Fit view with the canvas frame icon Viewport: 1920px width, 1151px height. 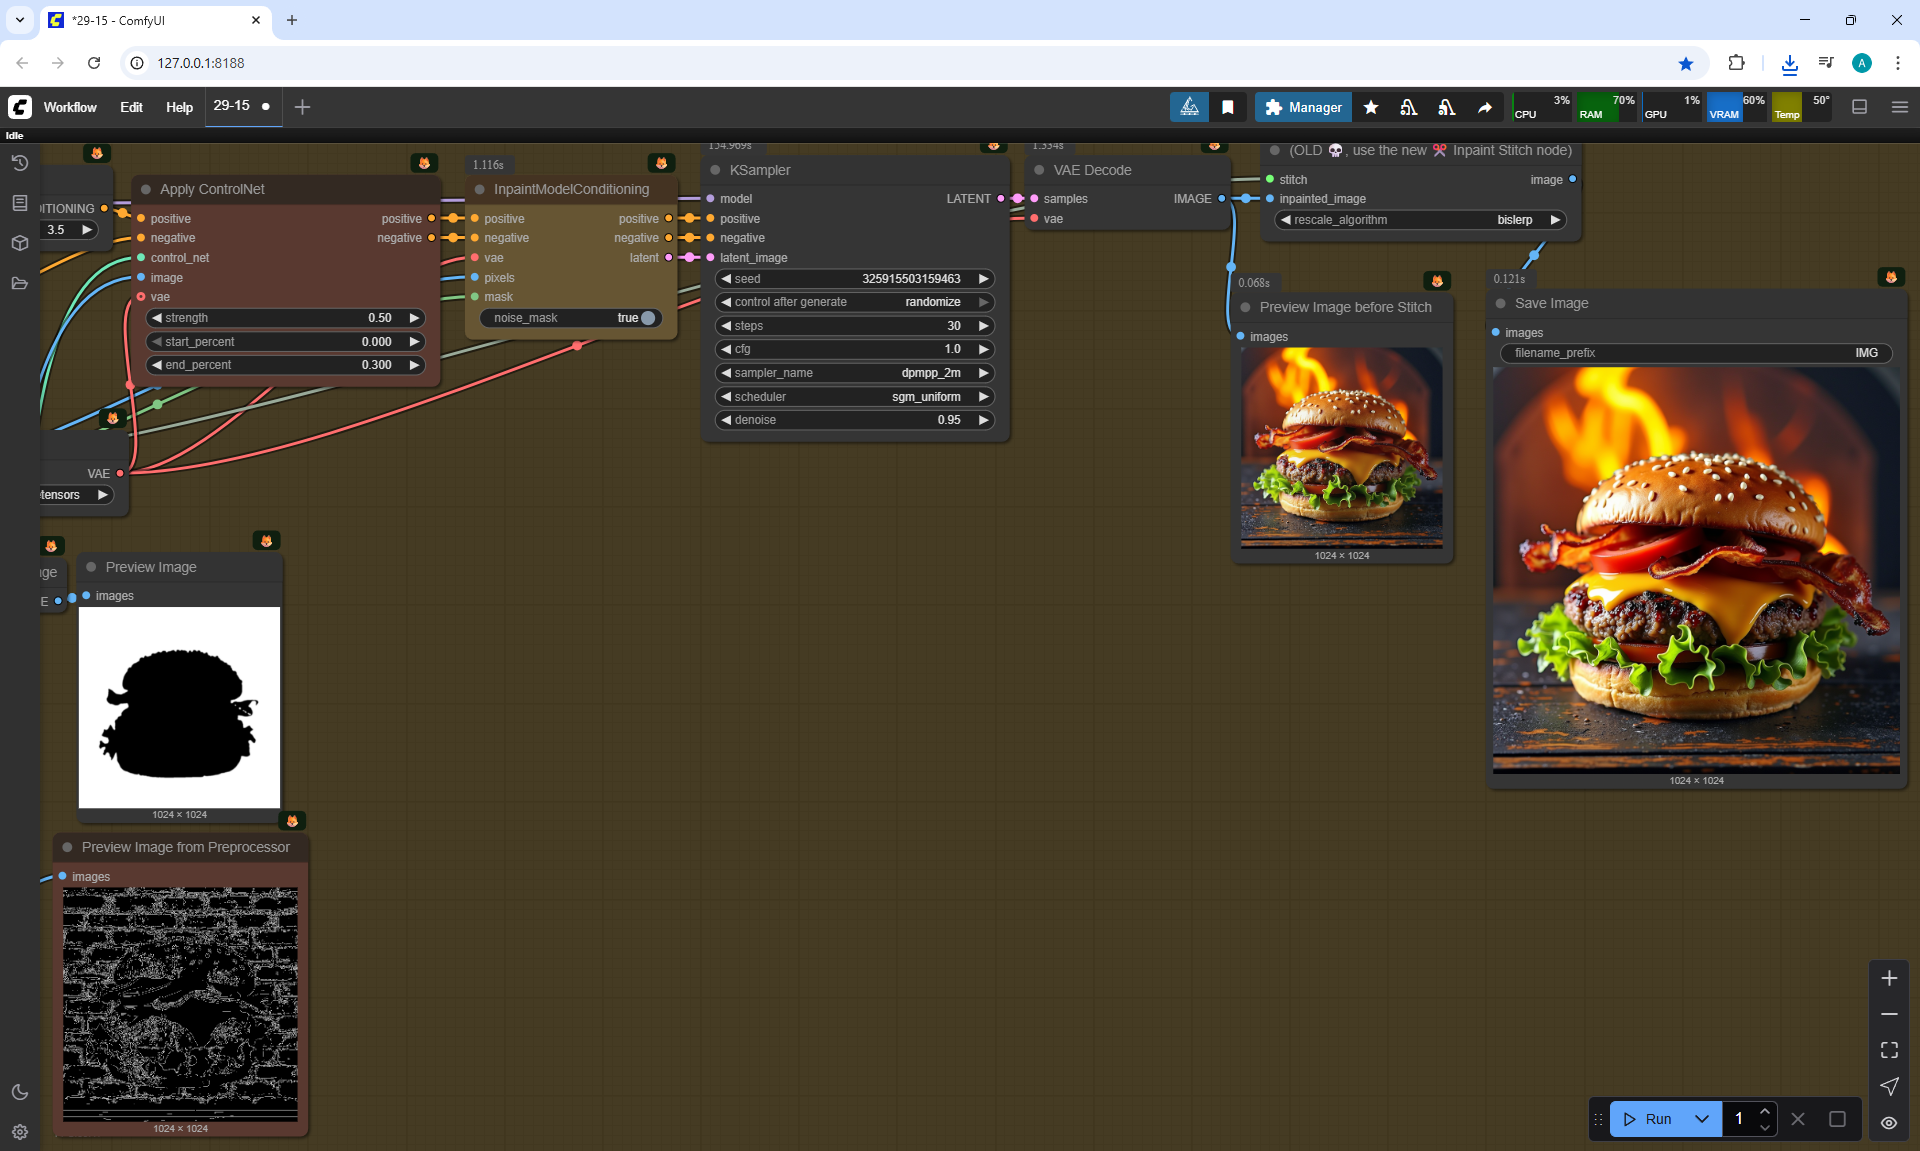pyautogui.click(x=1889, y=1050)
